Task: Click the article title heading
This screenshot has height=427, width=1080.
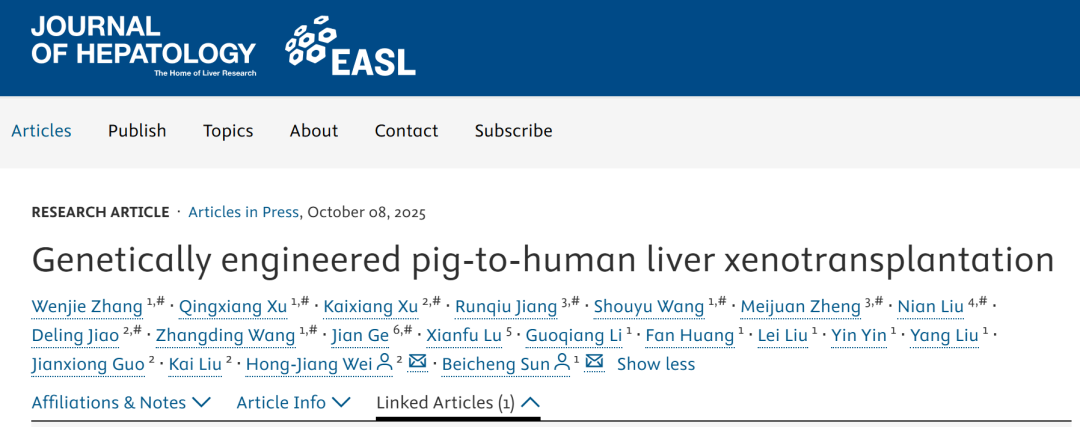Action: point(543,259)
